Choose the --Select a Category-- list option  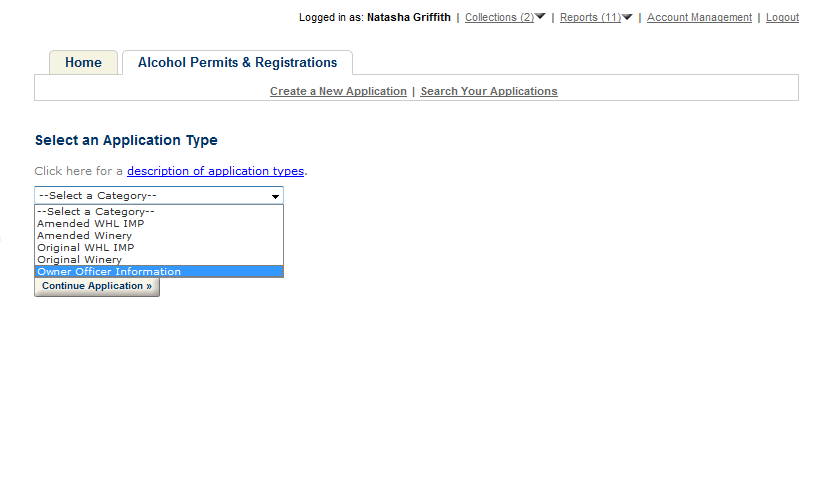pos(96,212)
